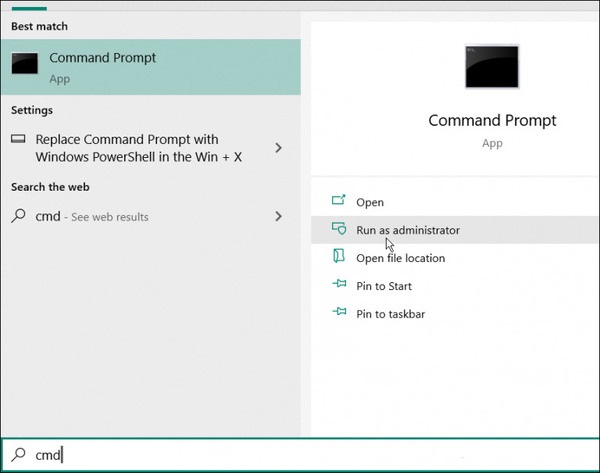Click the Pin to Start pin icon
This screenshot has height=473, width=600.
click(339, 284)
